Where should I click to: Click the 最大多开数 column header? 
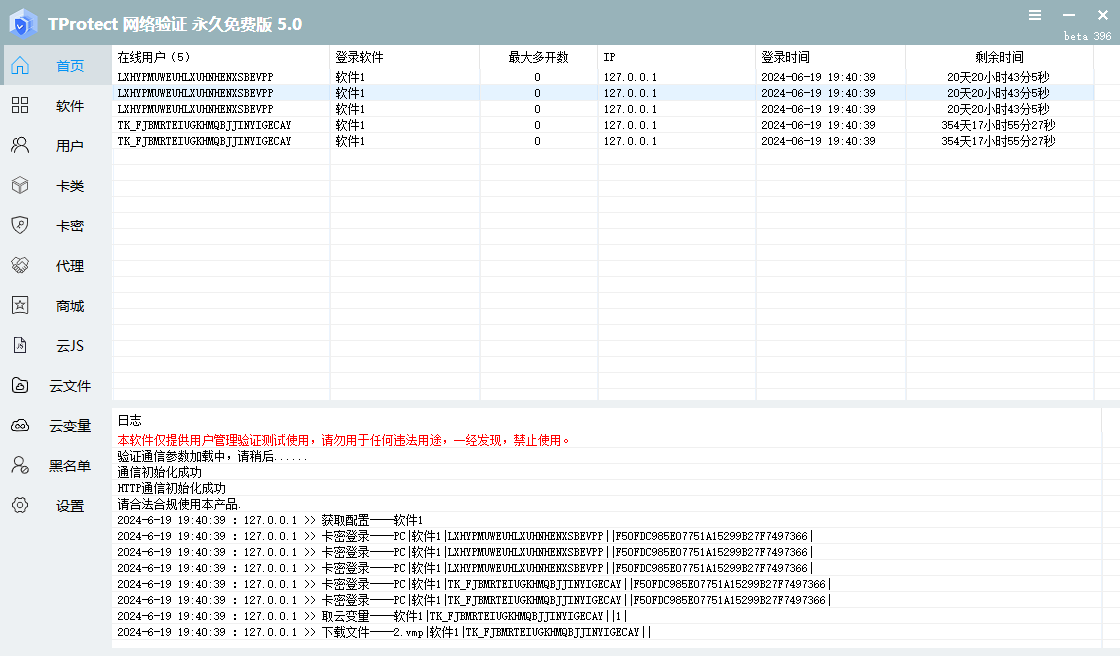coord(537,57)
